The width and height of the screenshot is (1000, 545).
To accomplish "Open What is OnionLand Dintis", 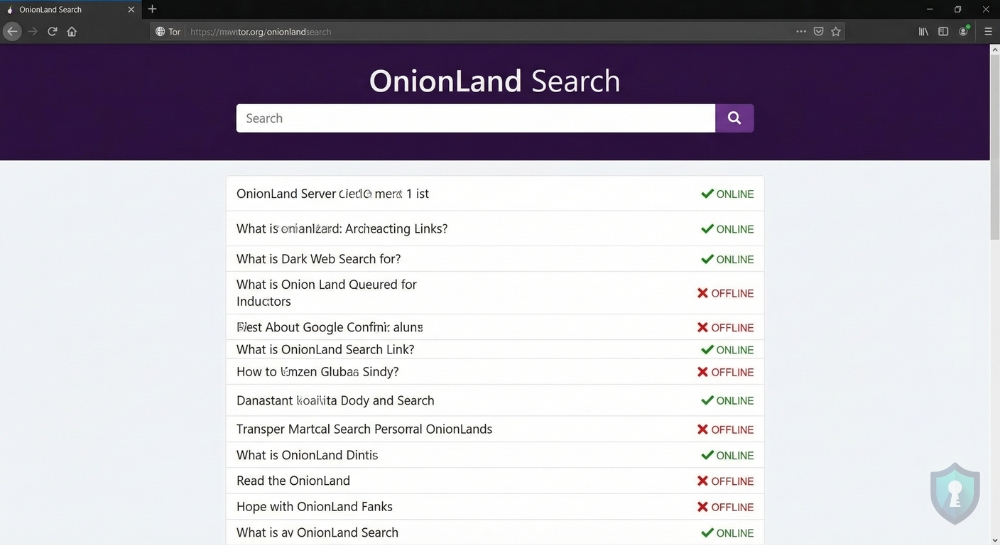I will [307, 455].
